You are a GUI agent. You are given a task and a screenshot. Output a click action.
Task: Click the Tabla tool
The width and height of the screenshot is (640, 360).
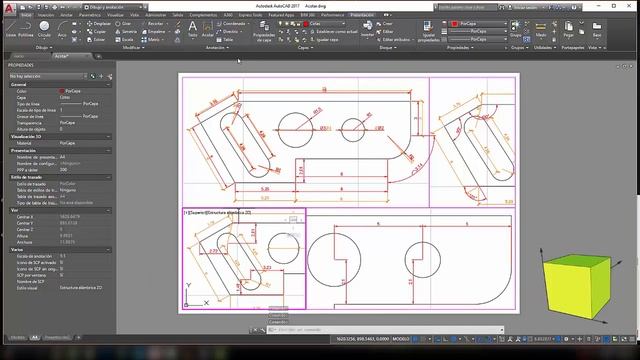225,40
